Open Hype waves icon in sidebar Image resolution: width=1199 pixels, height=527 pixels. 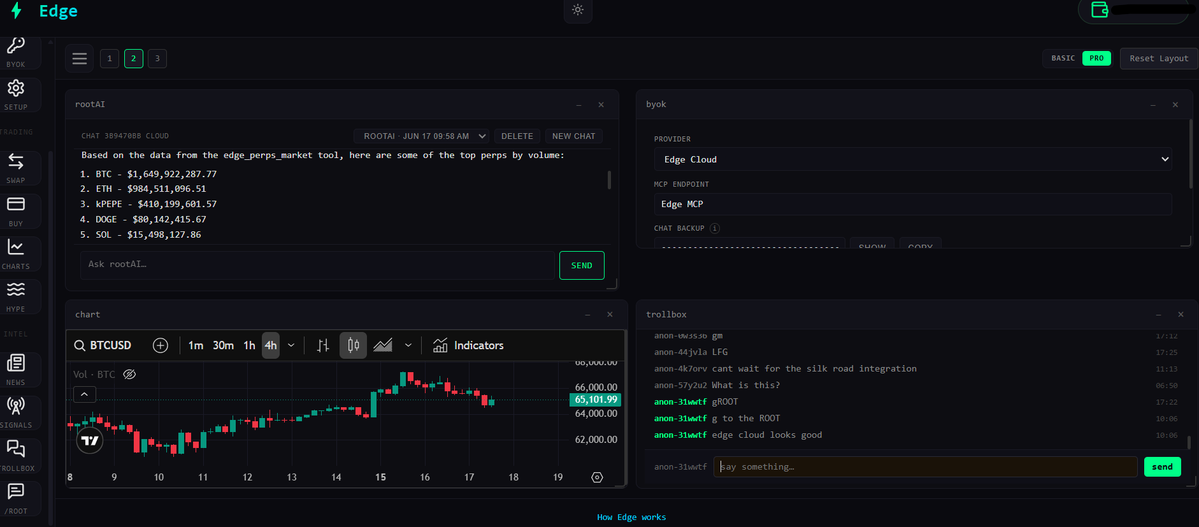[16, 297]
